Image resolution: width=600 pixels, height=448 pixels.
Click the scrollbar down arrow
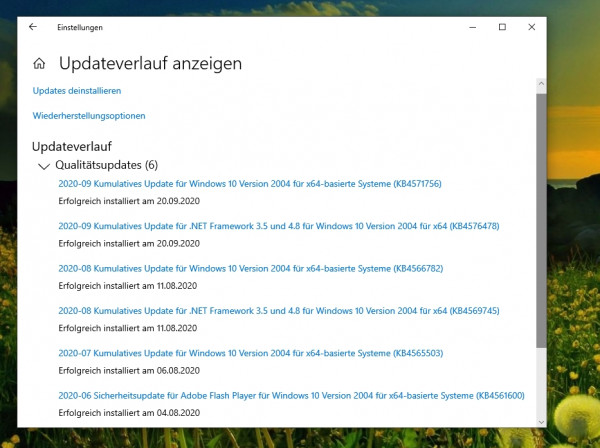pos(541,422)
